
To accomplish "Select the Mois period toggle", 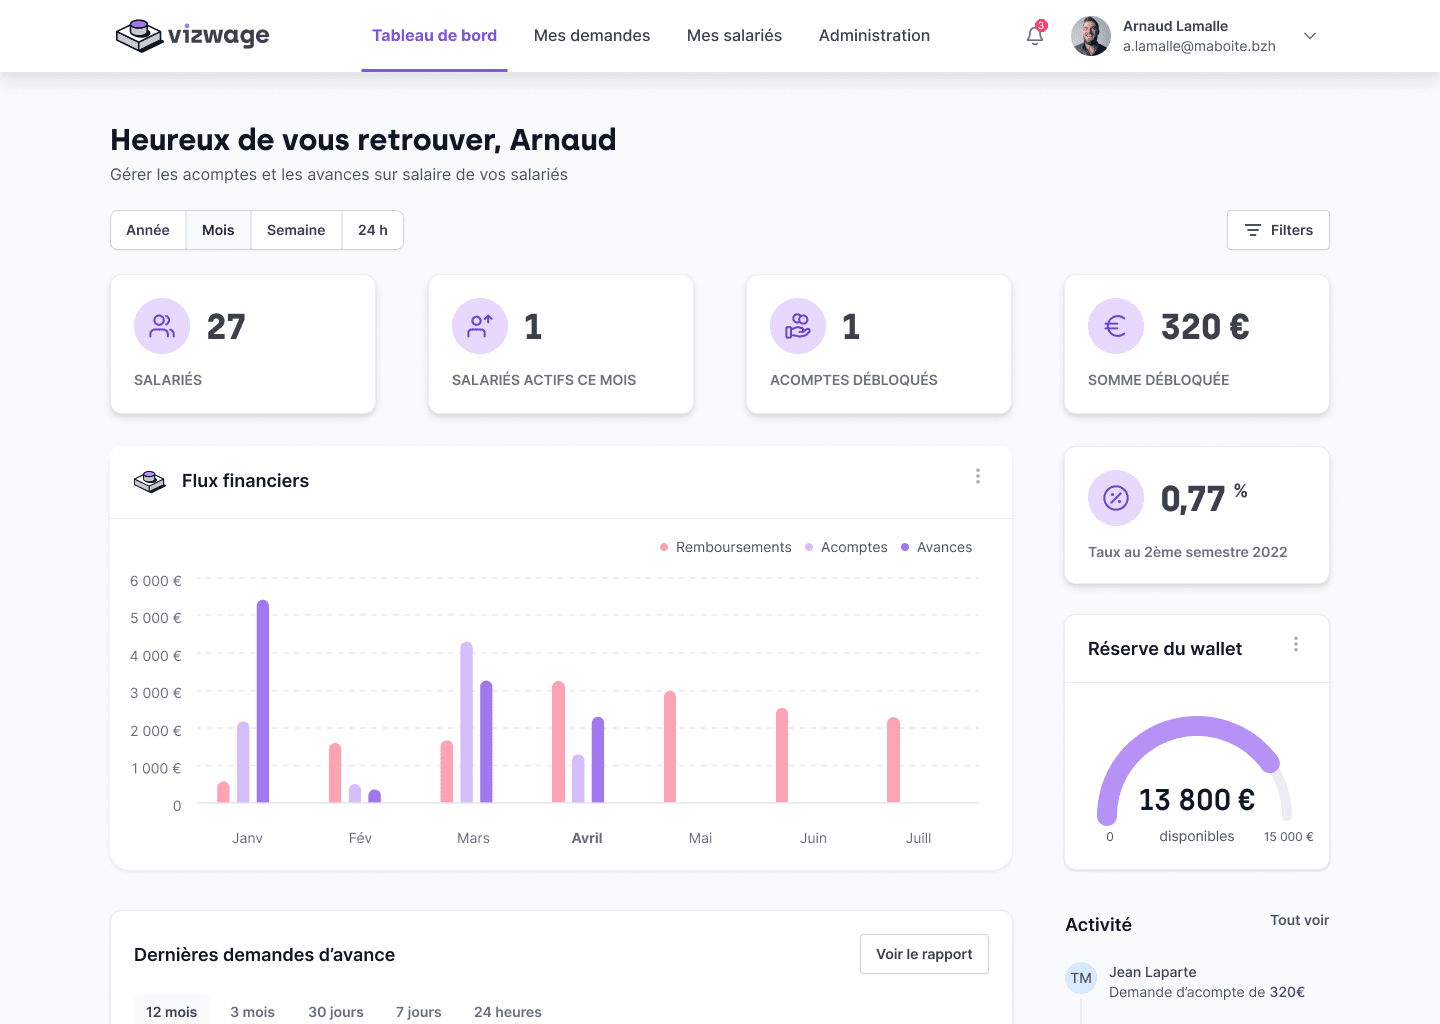I will (218, 230).
